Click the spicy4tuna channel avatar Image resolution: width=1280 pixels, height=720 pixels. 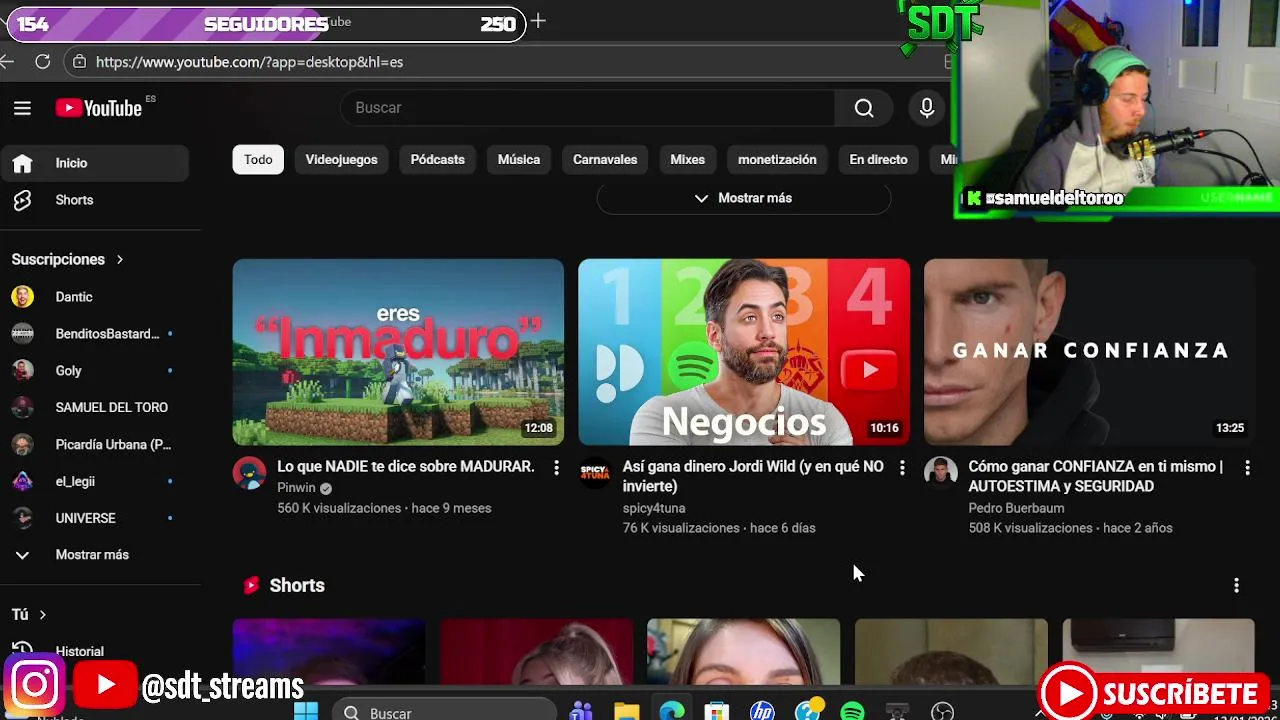(595, 473)
